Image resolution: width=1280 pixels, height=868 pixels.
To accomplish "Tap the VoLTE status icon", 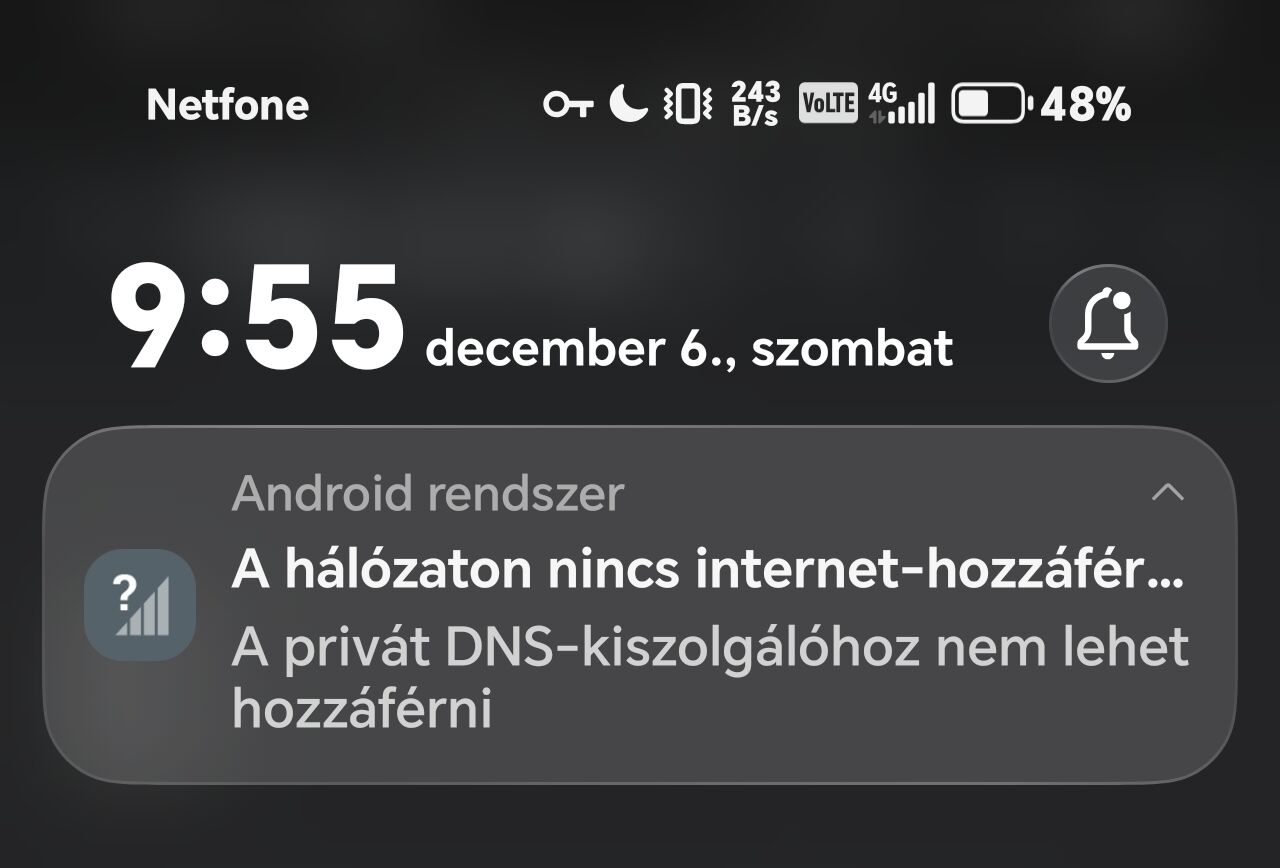I will (828, 104).
